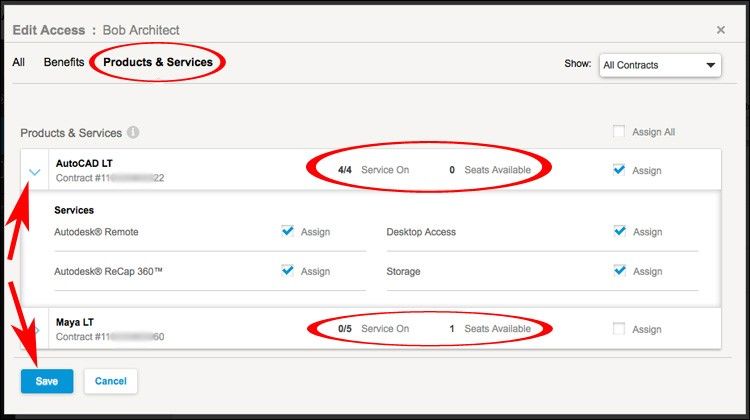Click the Desktop Access service label
This screenshot has height=420, width=750.
pyautogui.click(x=421, y=232)
